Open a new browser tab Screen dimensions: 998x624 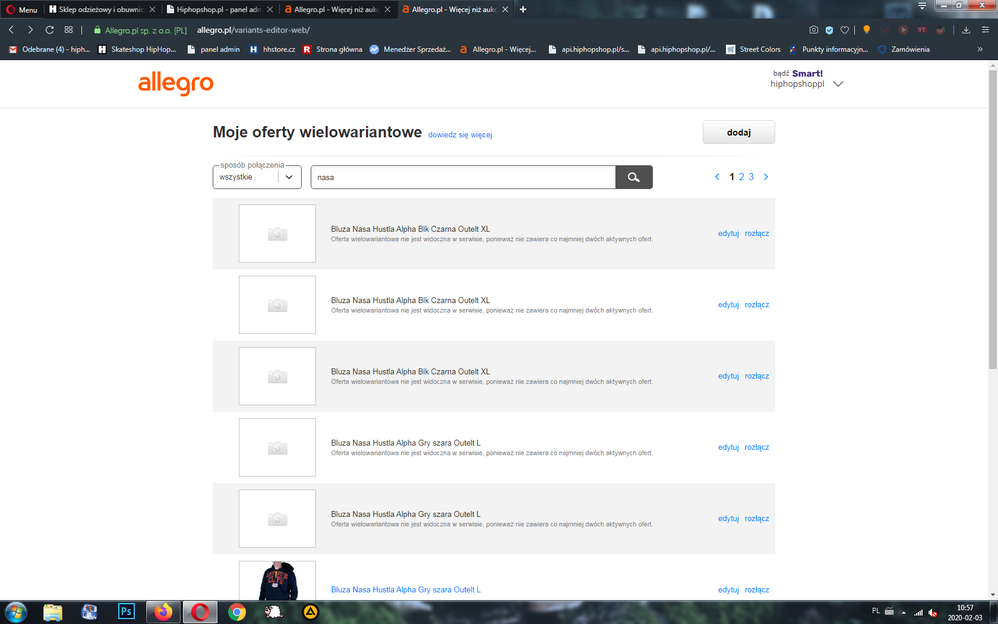pos(523,9)
